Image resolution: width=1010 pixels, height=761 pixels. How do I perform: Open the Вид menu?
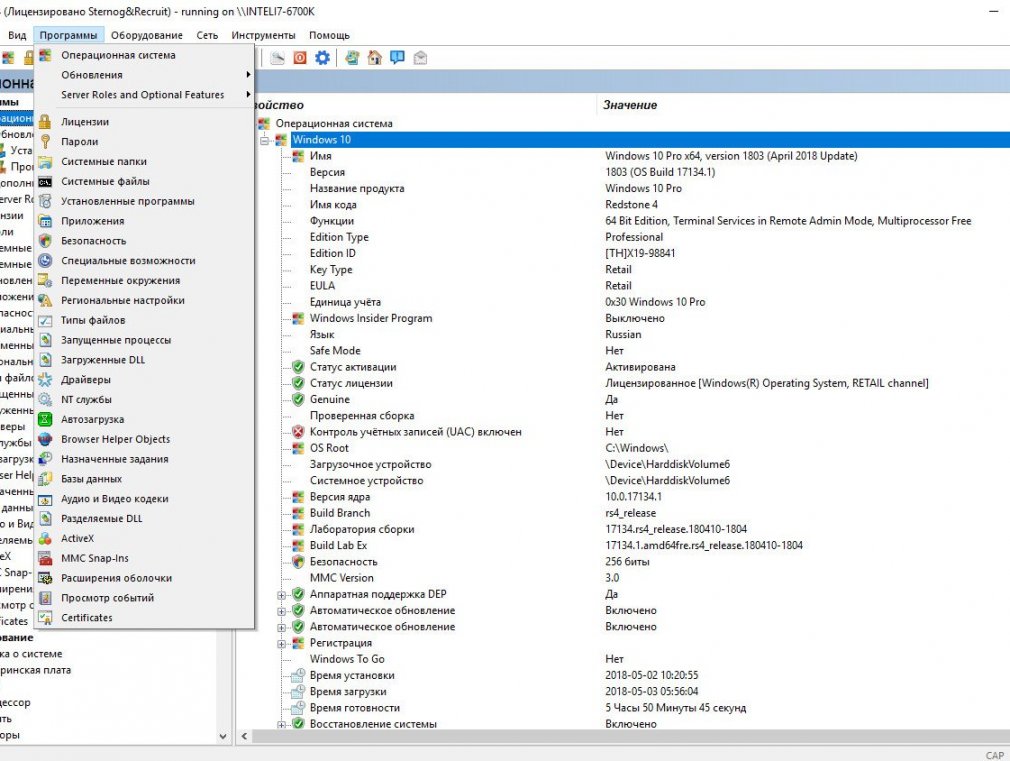pyautogui.click(x=17, y=35)
